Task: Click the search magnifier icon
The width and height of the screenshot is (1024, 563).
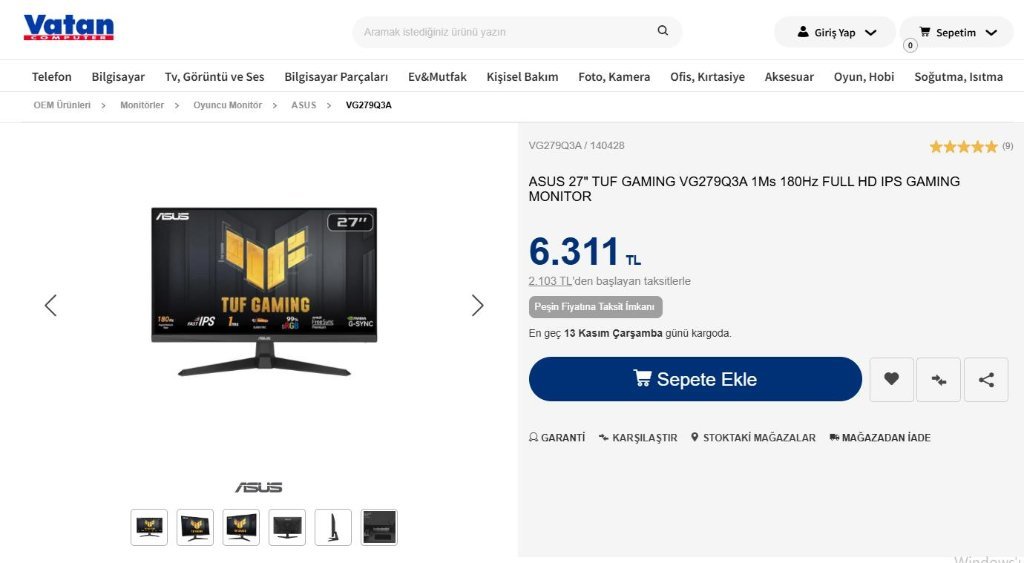Action: pos(662,31)
